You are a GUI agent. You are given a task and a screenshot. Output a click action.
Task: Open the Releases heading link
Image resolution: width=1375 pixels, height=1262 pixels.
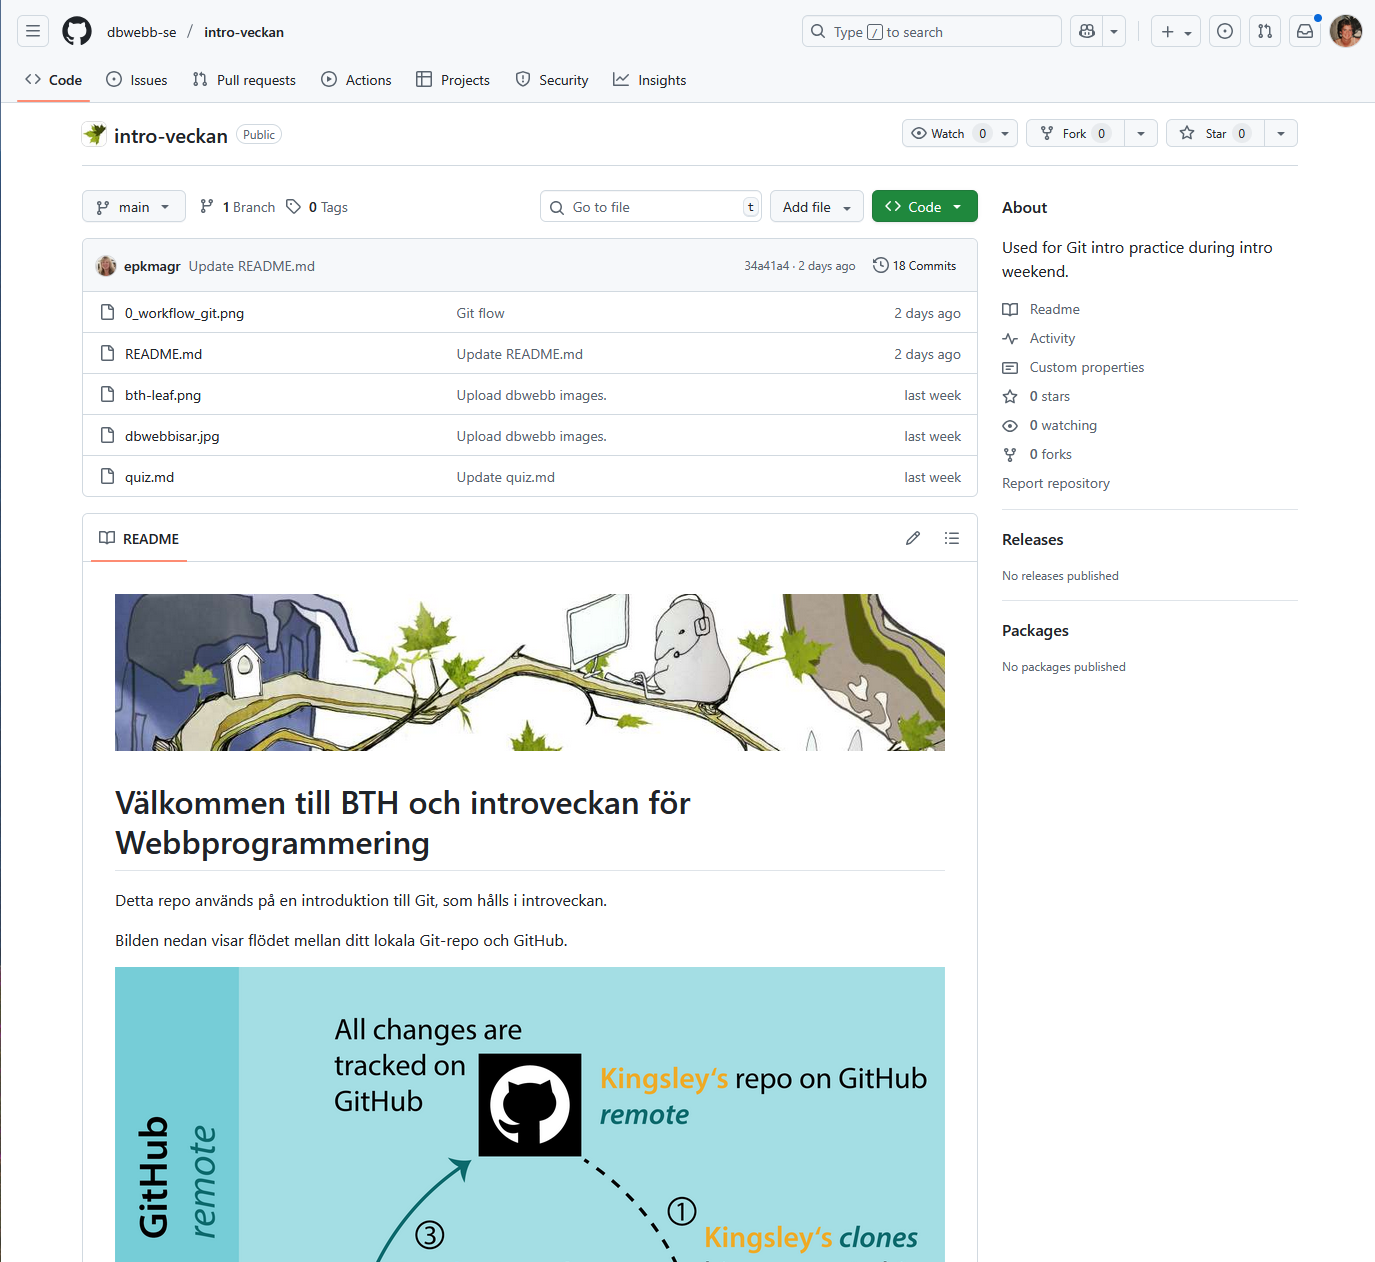pos(1033,539)
